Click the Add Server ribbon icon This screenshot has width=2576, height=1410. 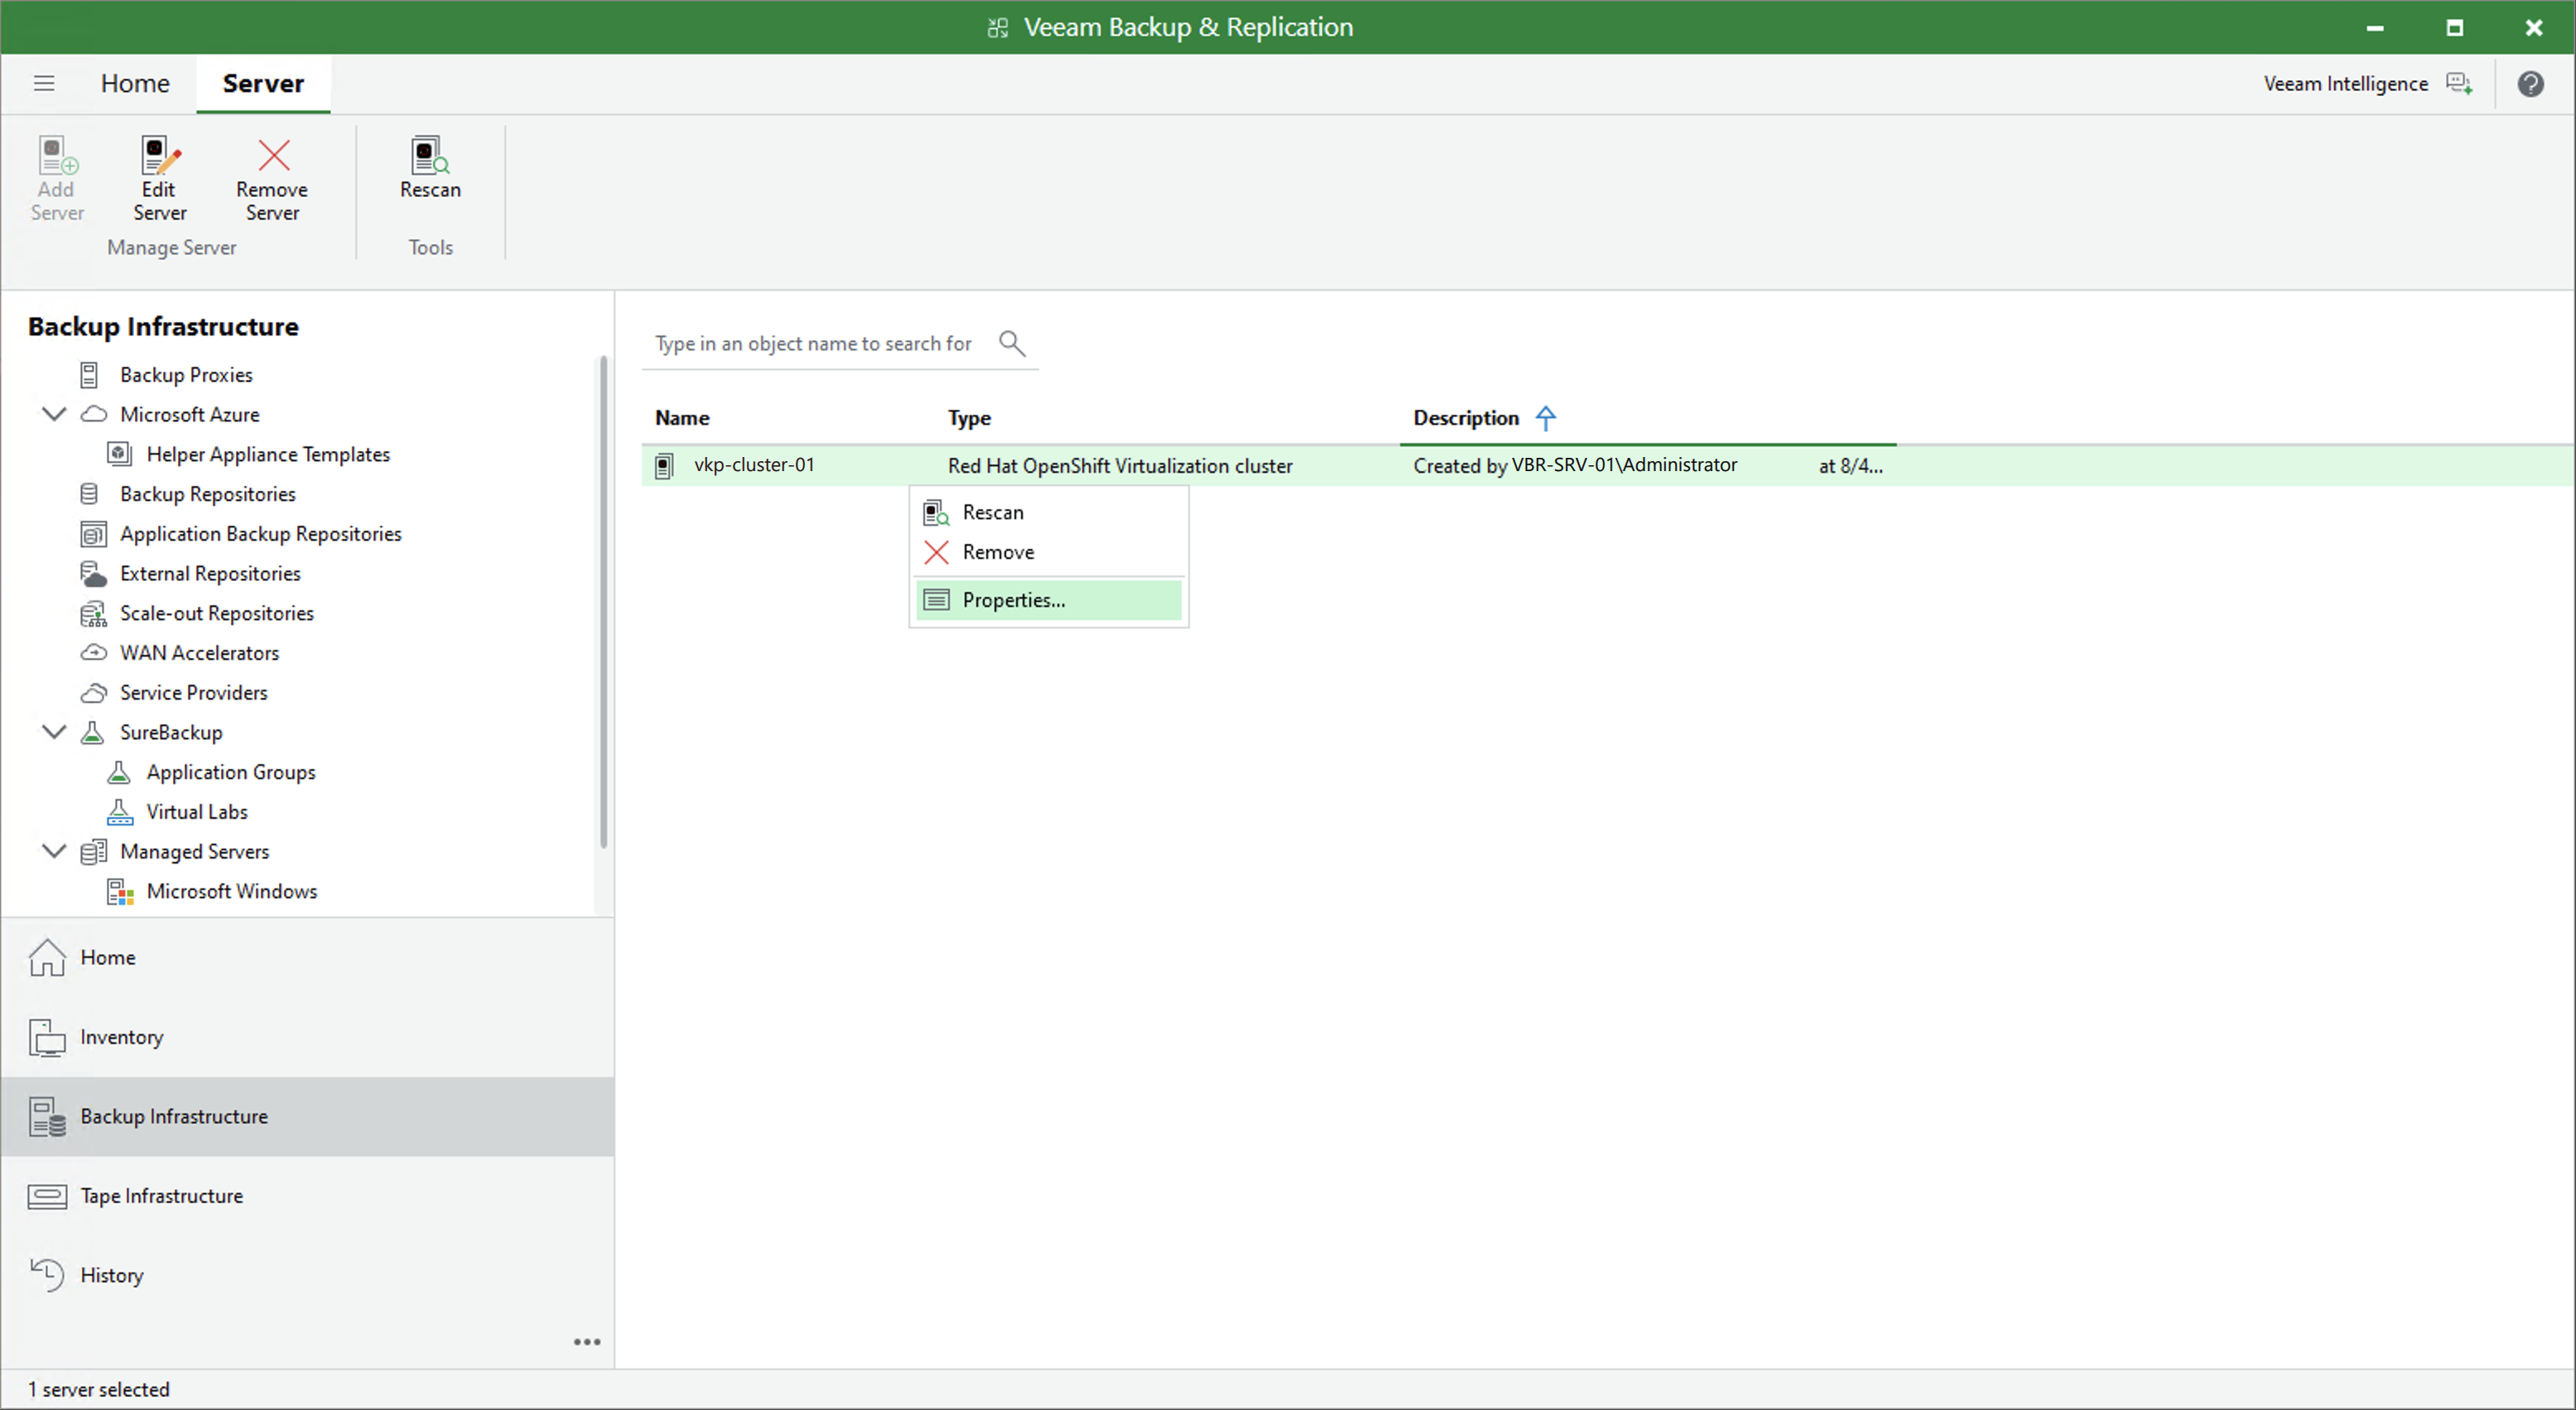(x=57, y=156)
